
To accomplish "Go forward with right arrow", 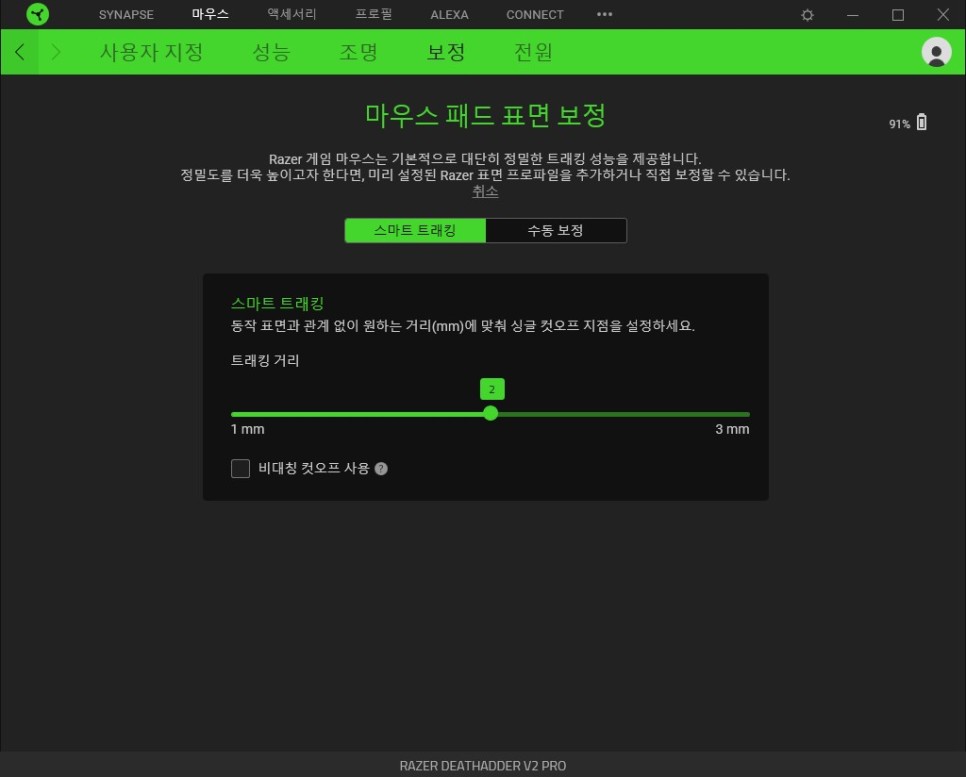I will 56,52.
